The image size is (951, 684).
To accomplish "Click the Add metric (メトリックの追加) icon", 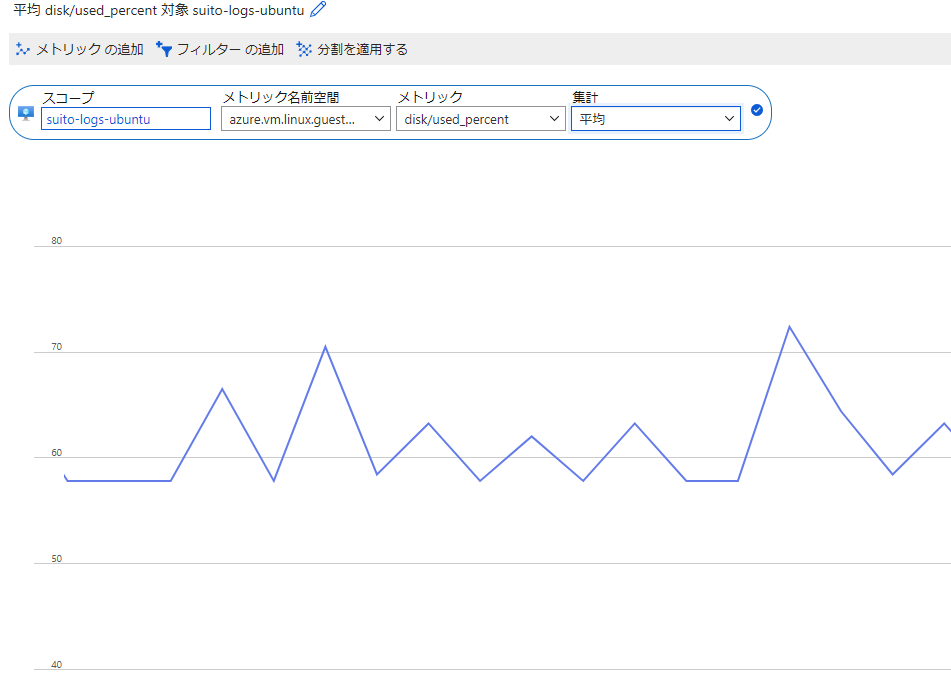I will (23, 49).
